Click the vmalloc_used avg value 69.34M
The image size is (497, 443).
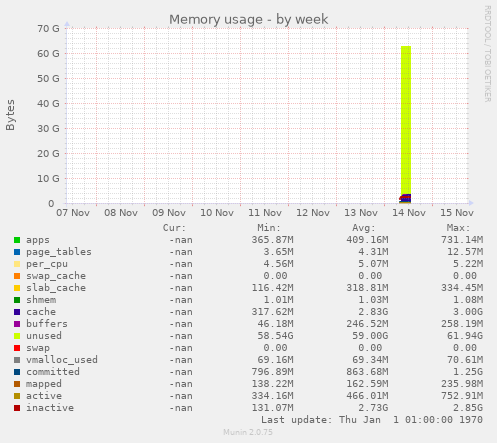pos(370,360)
